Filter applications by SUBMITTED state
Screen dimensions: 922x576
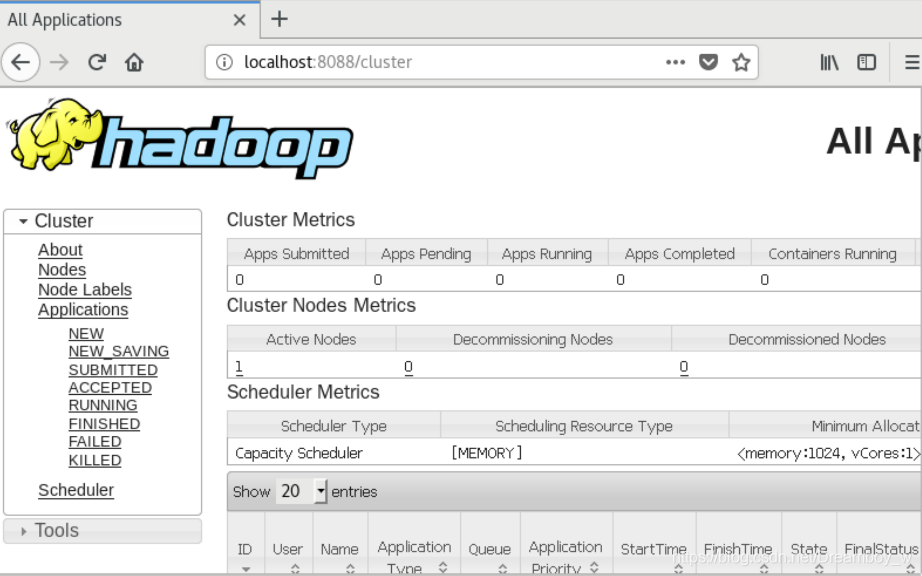pyautogui.click(x=113, y=370)
